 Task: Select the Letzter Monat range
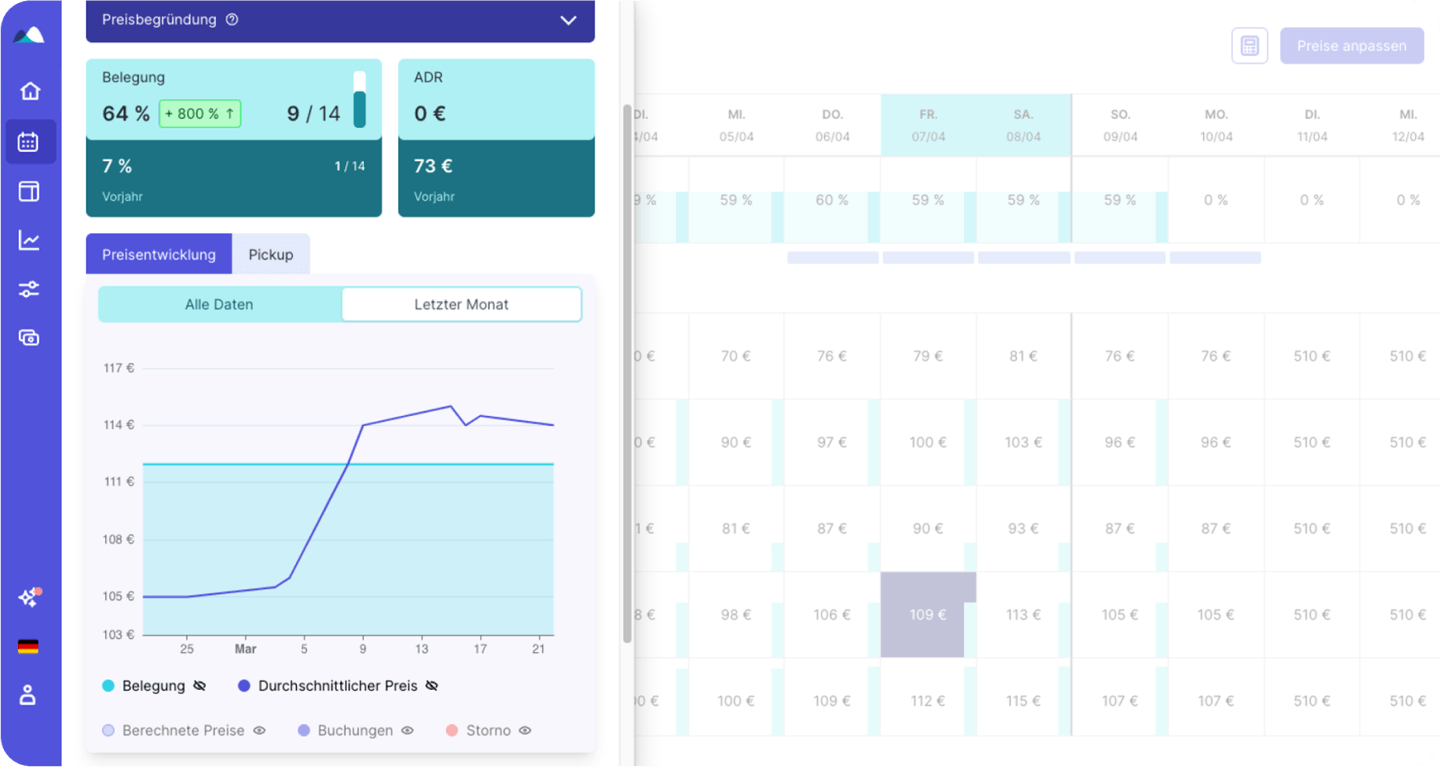pos(461,304)
